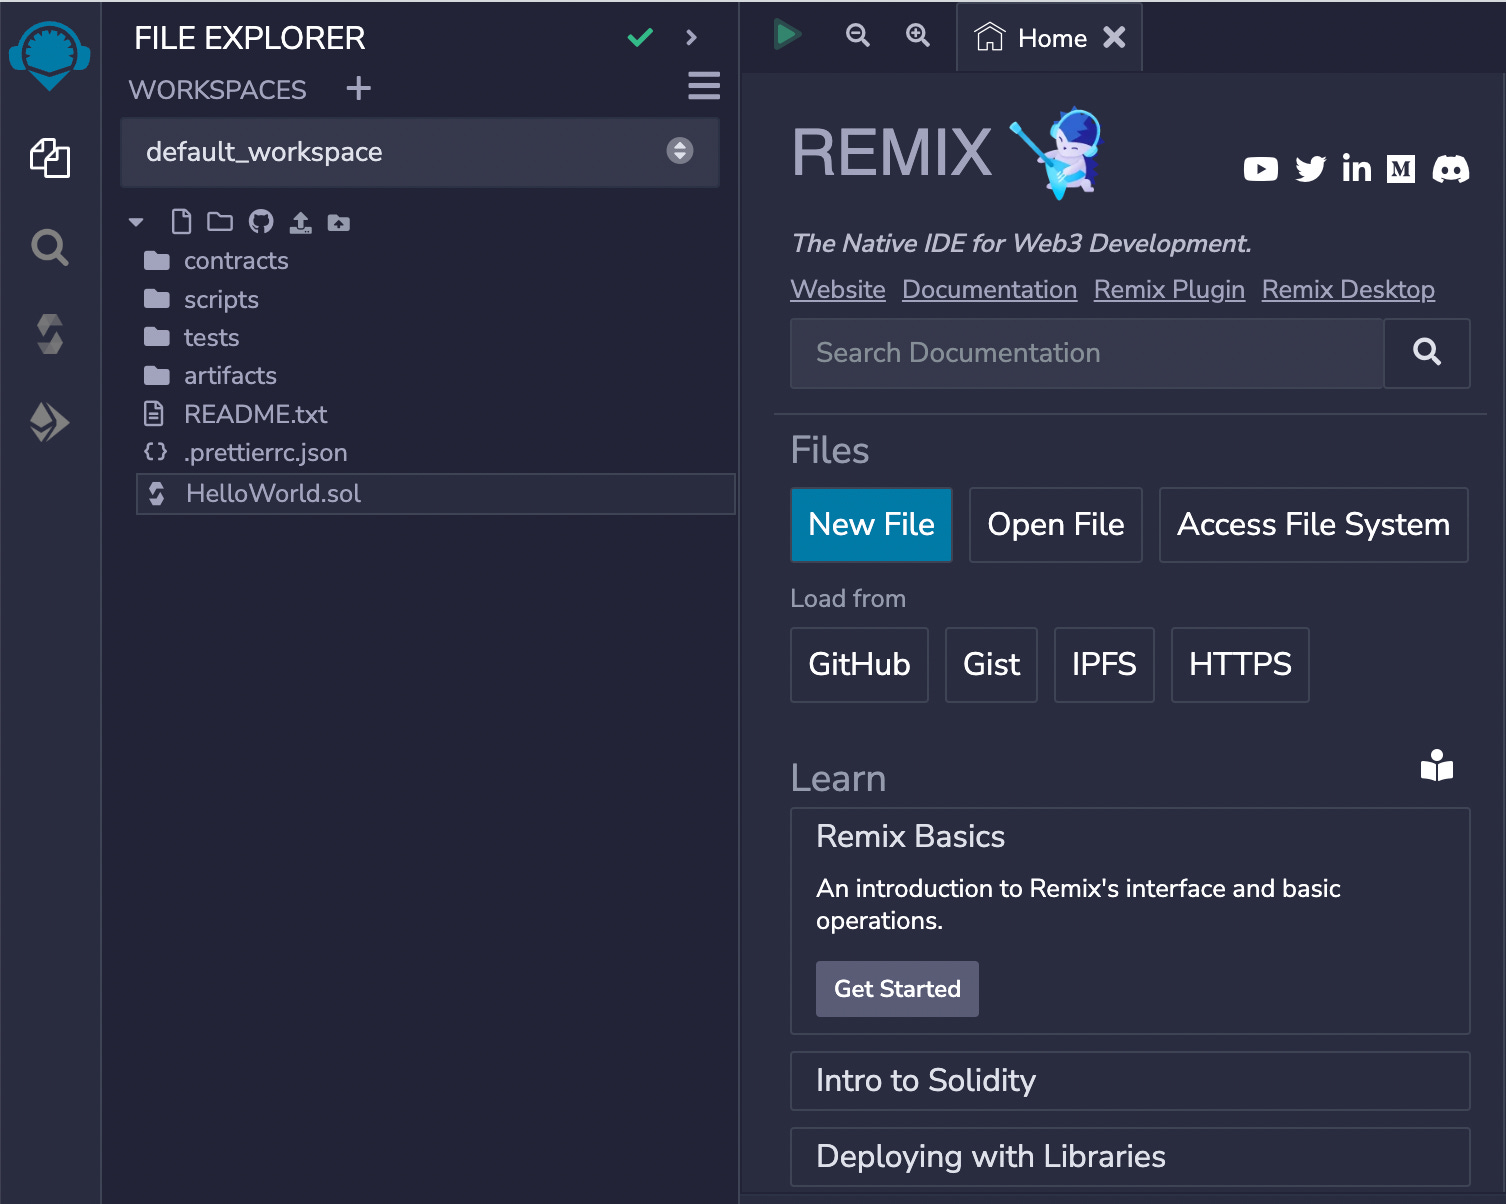Click the green run script play button
The width and height of the screenshot is (1506, 1204).
[x=787, y=35]
